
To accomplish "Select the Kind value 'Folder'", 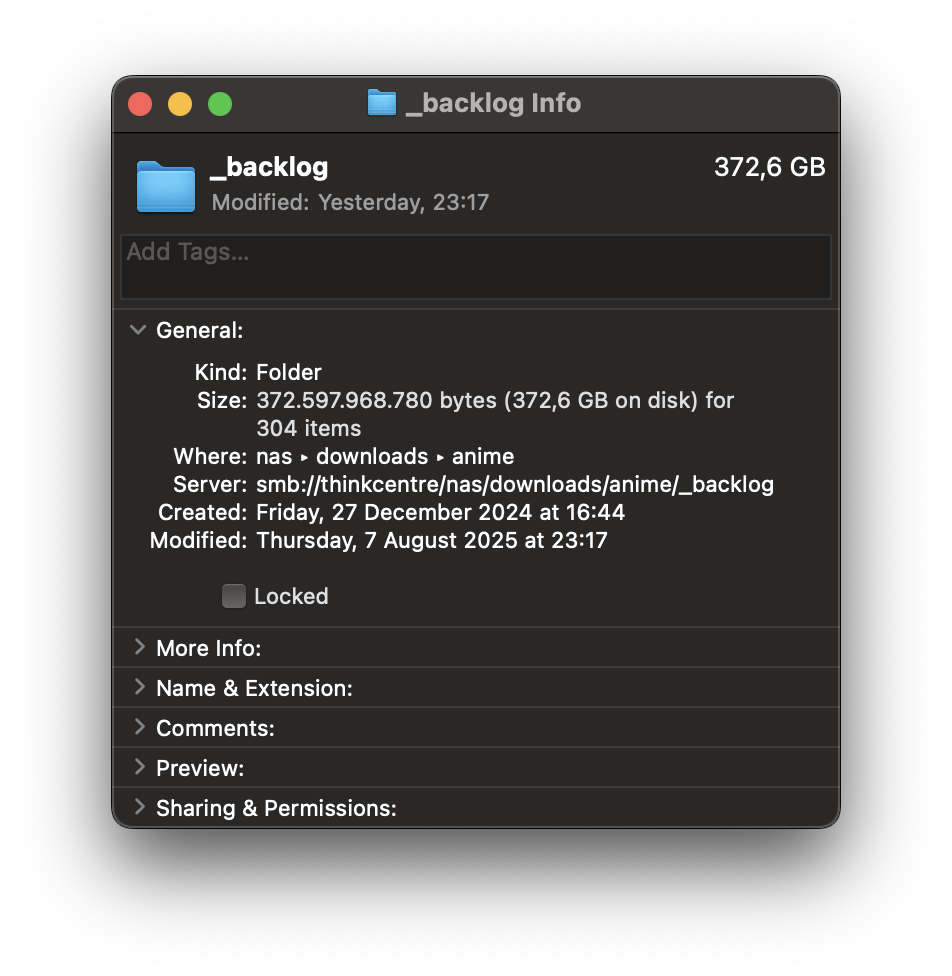I will click(289, 372).
